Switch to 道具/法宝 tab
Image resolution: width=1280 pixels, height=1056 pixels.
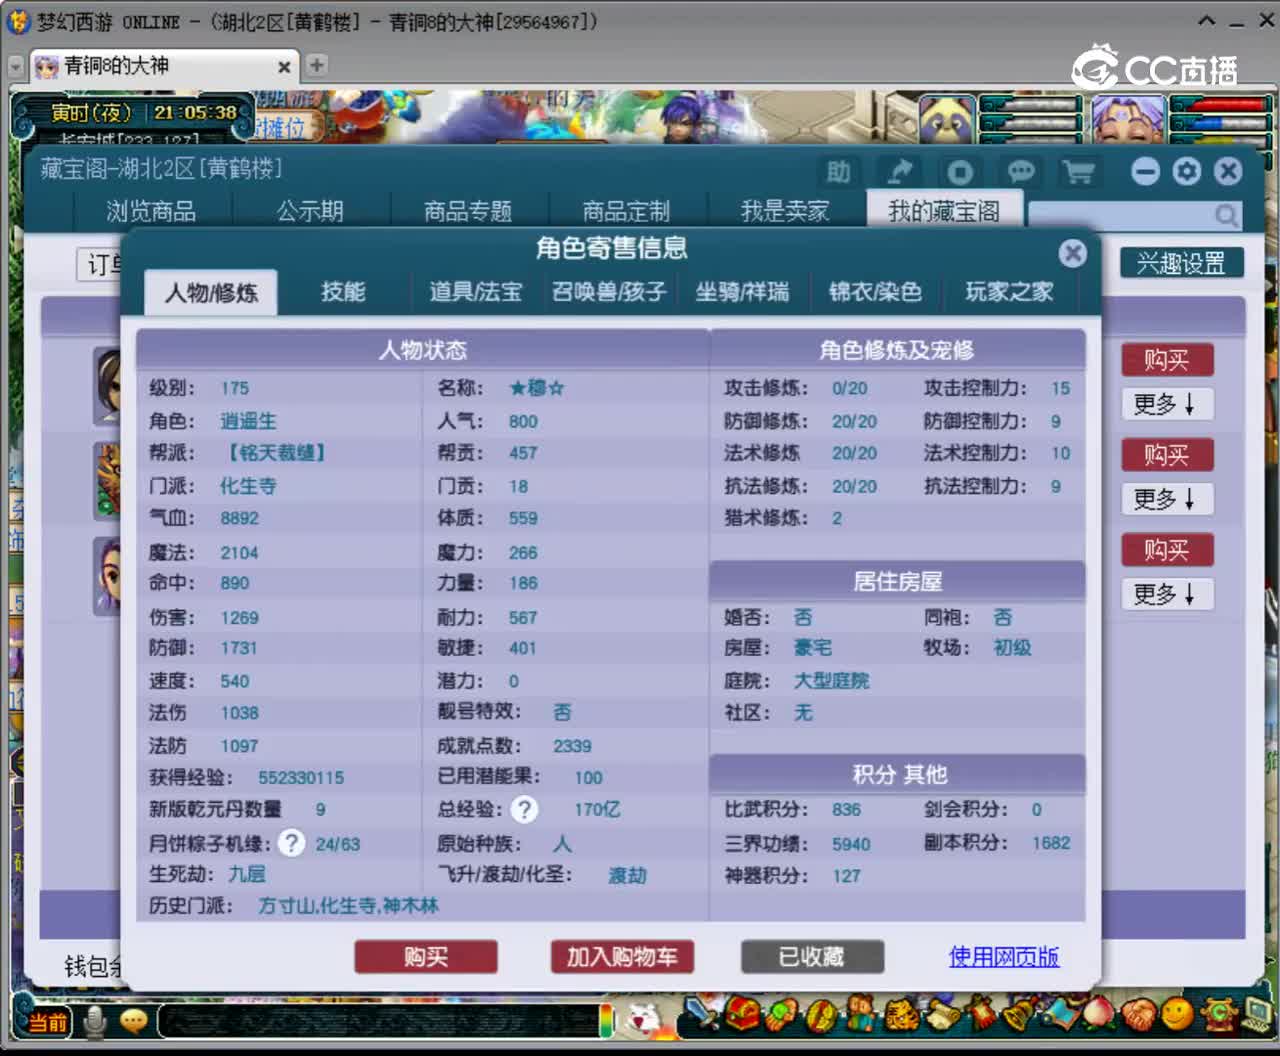click(476, 291)
